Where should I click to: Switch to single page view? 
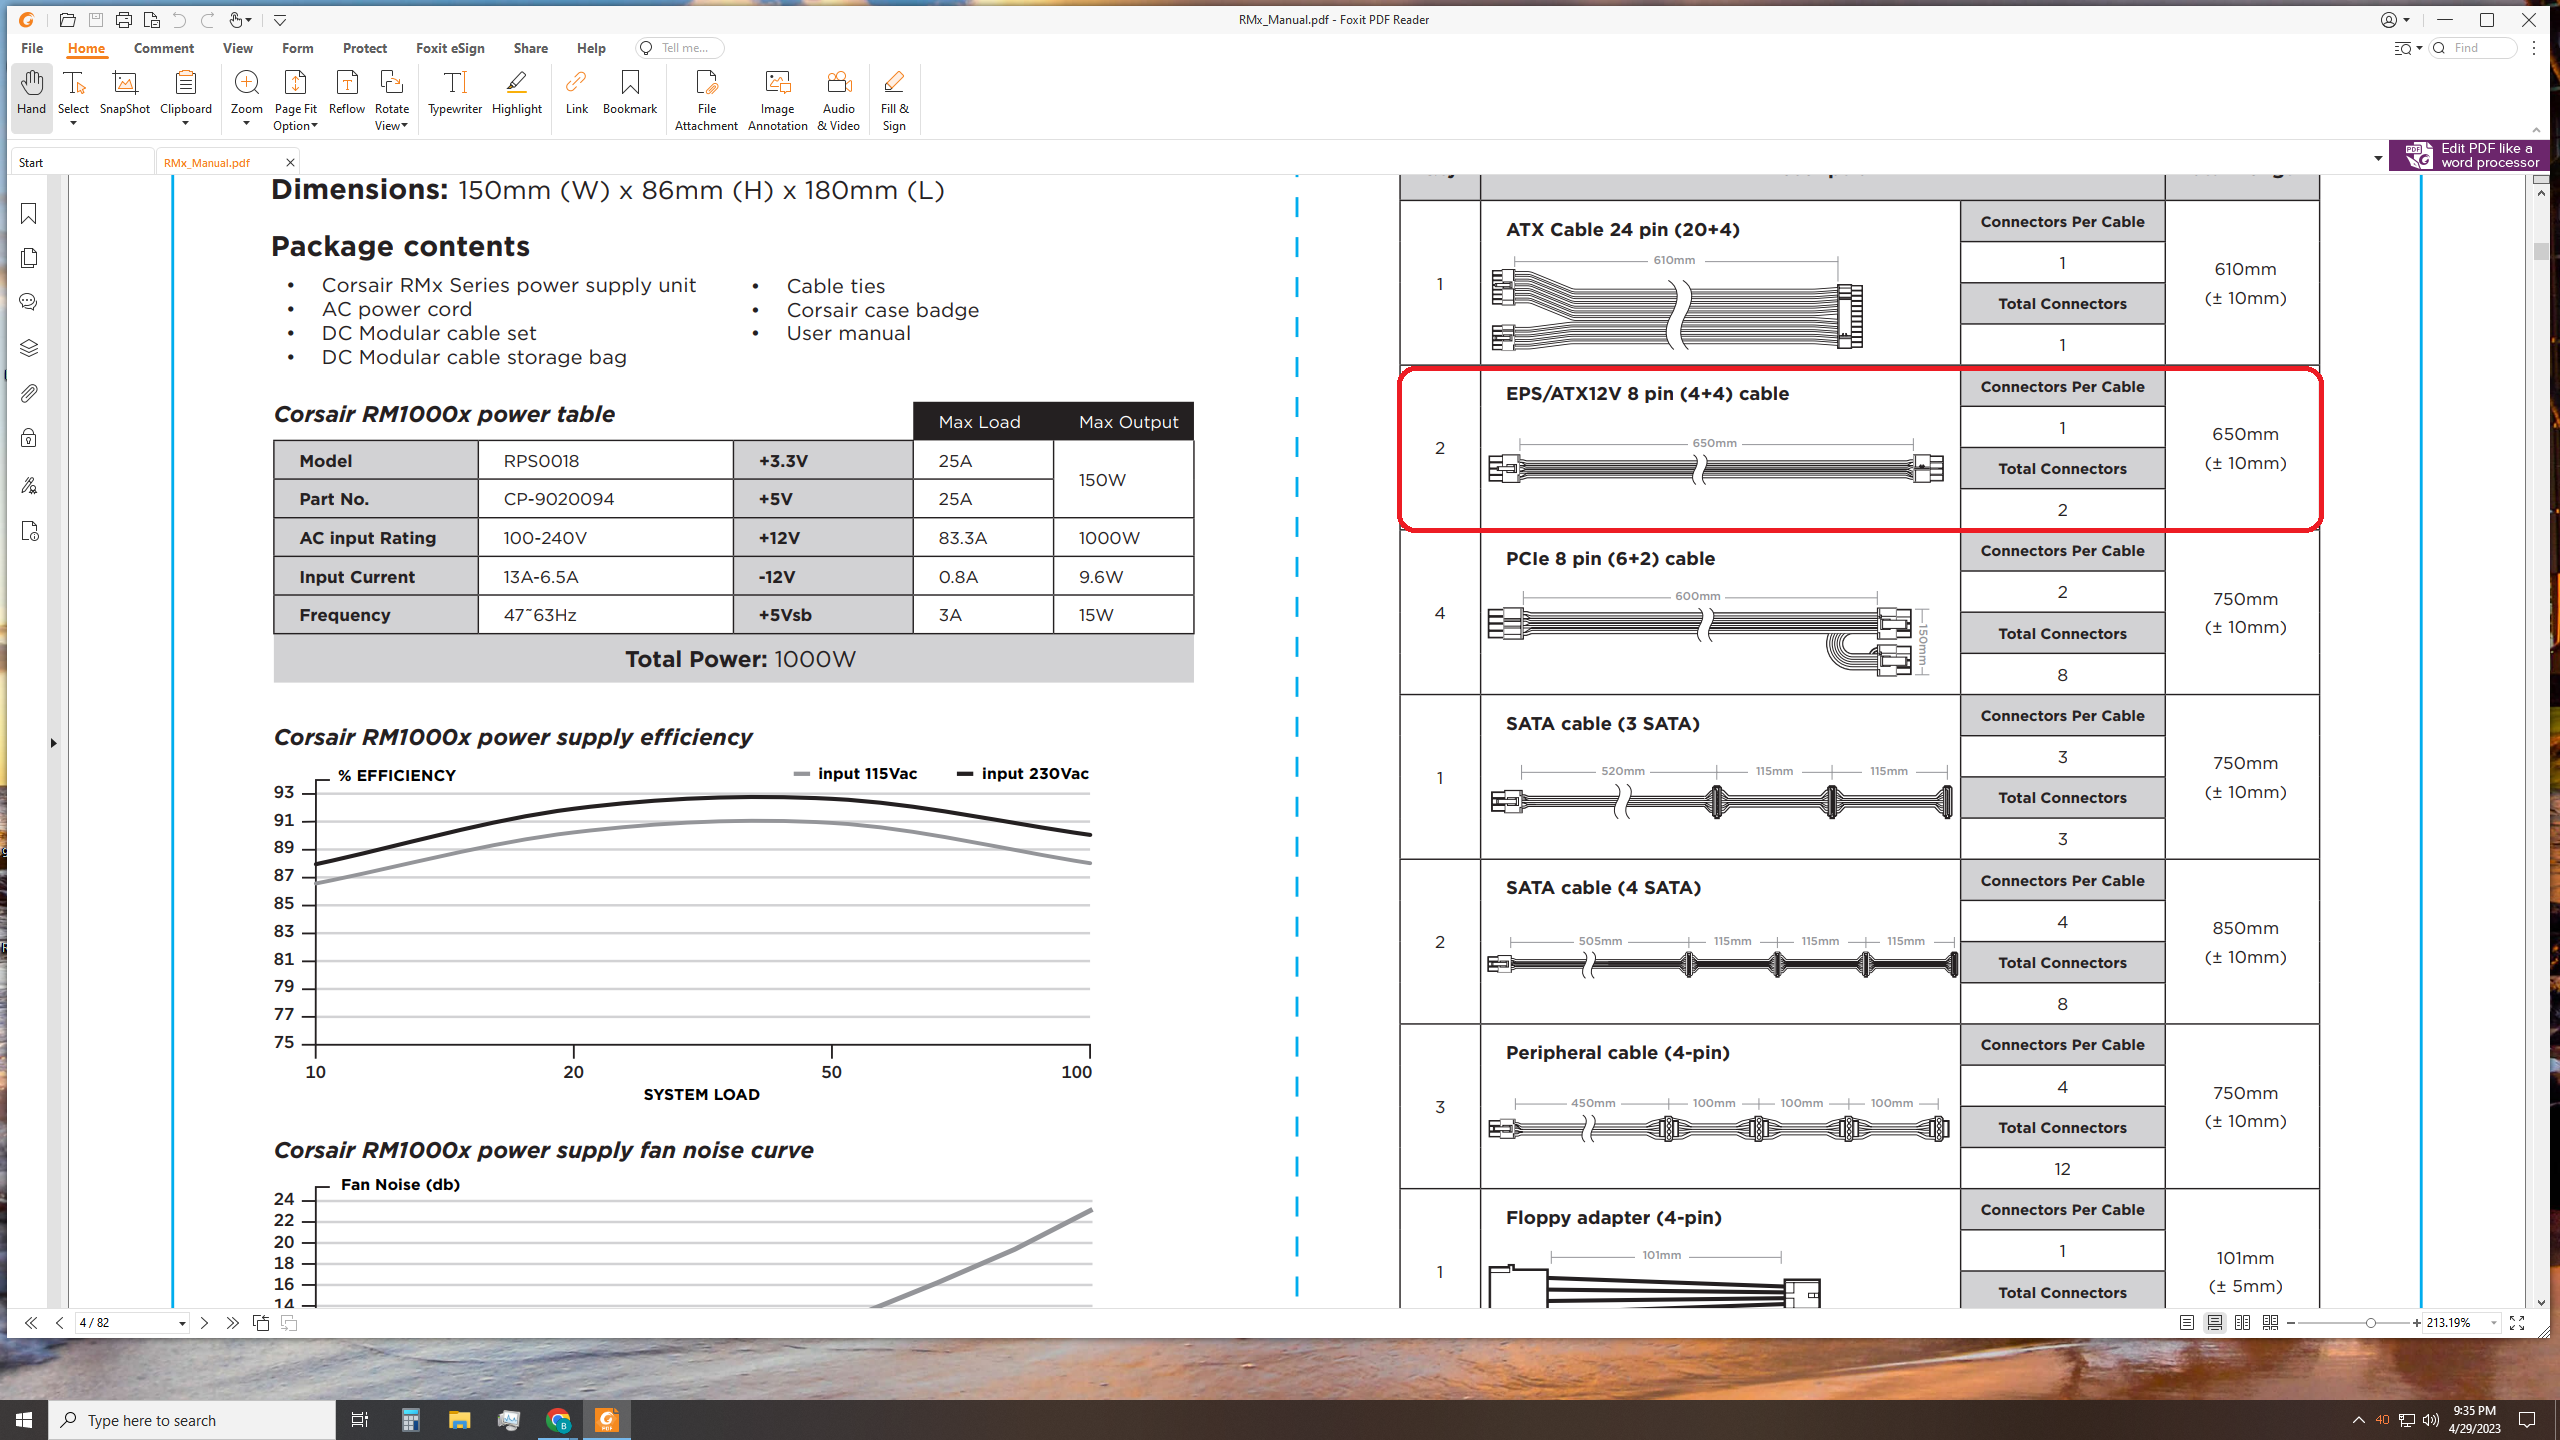coord(2187,1322)
